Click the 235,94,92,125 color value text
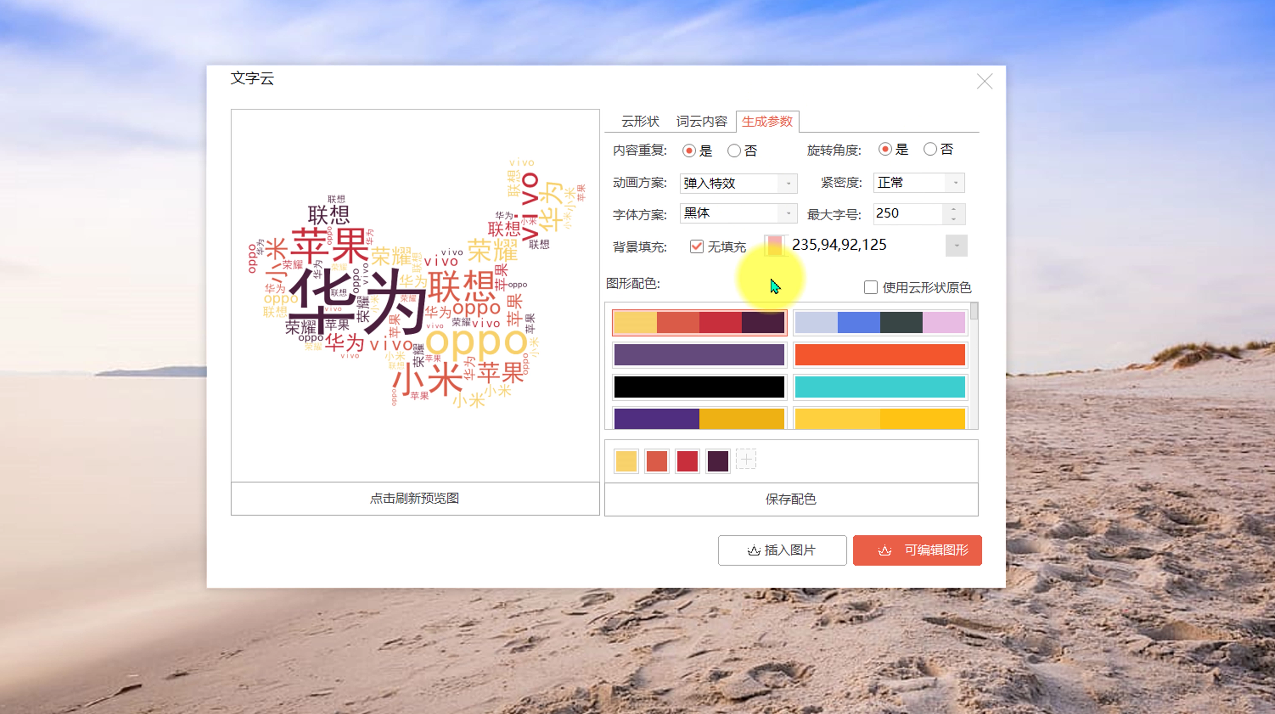The image size is (1275, 714). pyautogui.click(x=839, y=245)
